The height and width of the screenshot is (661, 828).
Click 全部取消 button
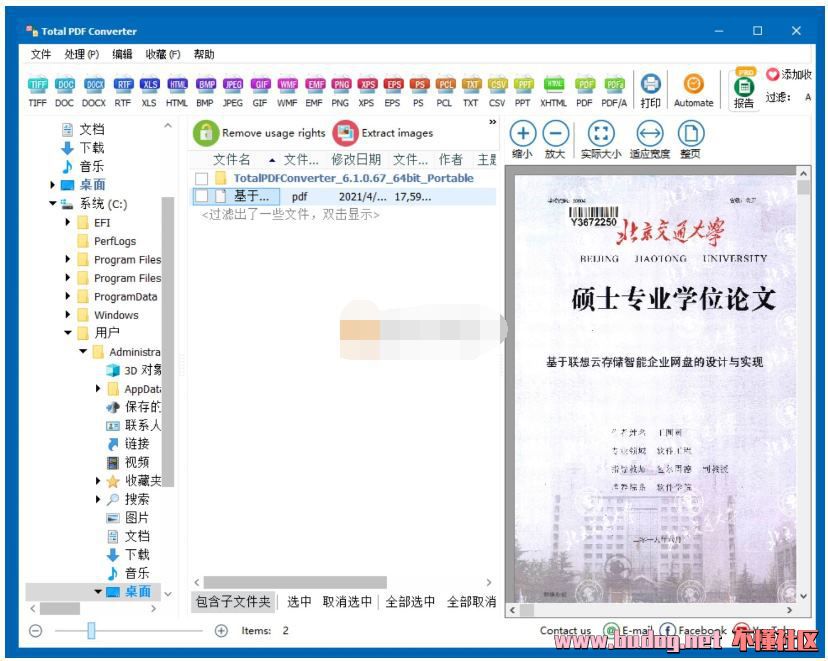point(471,601)
